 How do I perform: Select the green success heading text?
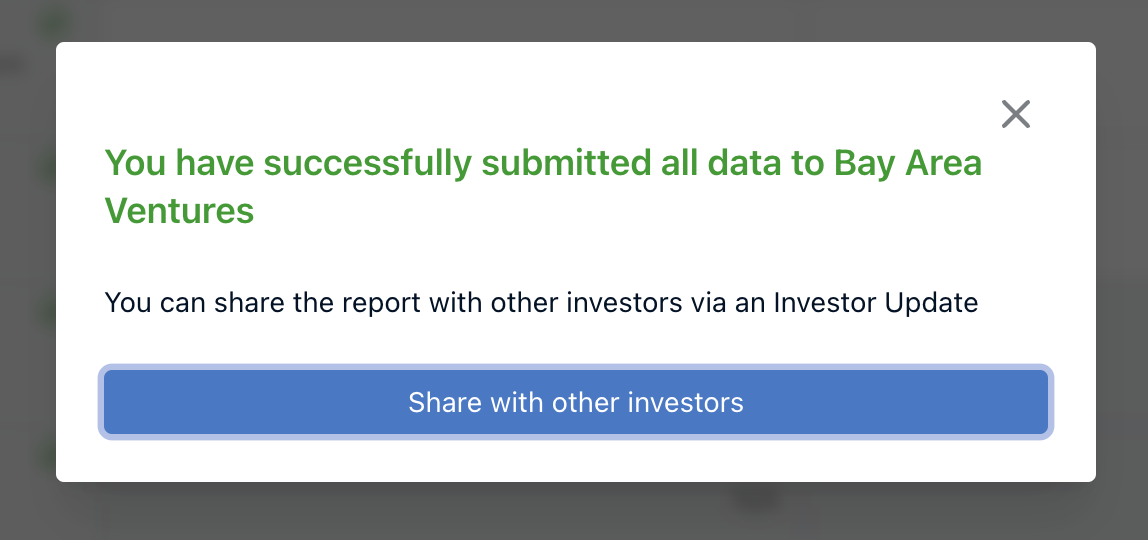coord(543,187)
